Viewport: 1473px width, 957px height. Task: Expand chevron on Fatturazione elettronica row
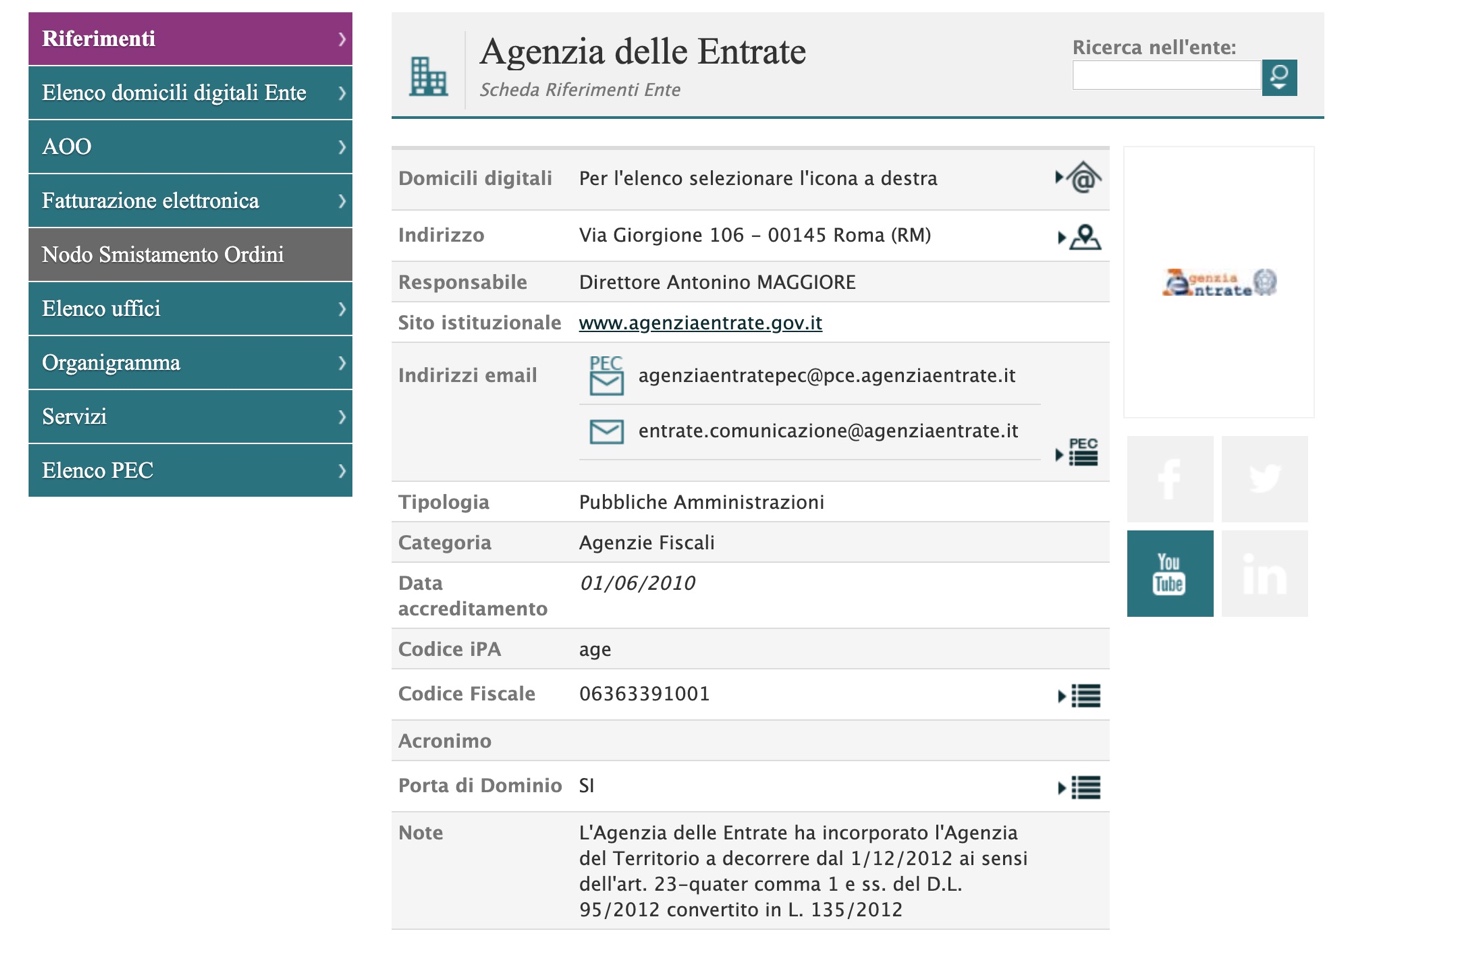pyautogui.click(x=342, y=201)
